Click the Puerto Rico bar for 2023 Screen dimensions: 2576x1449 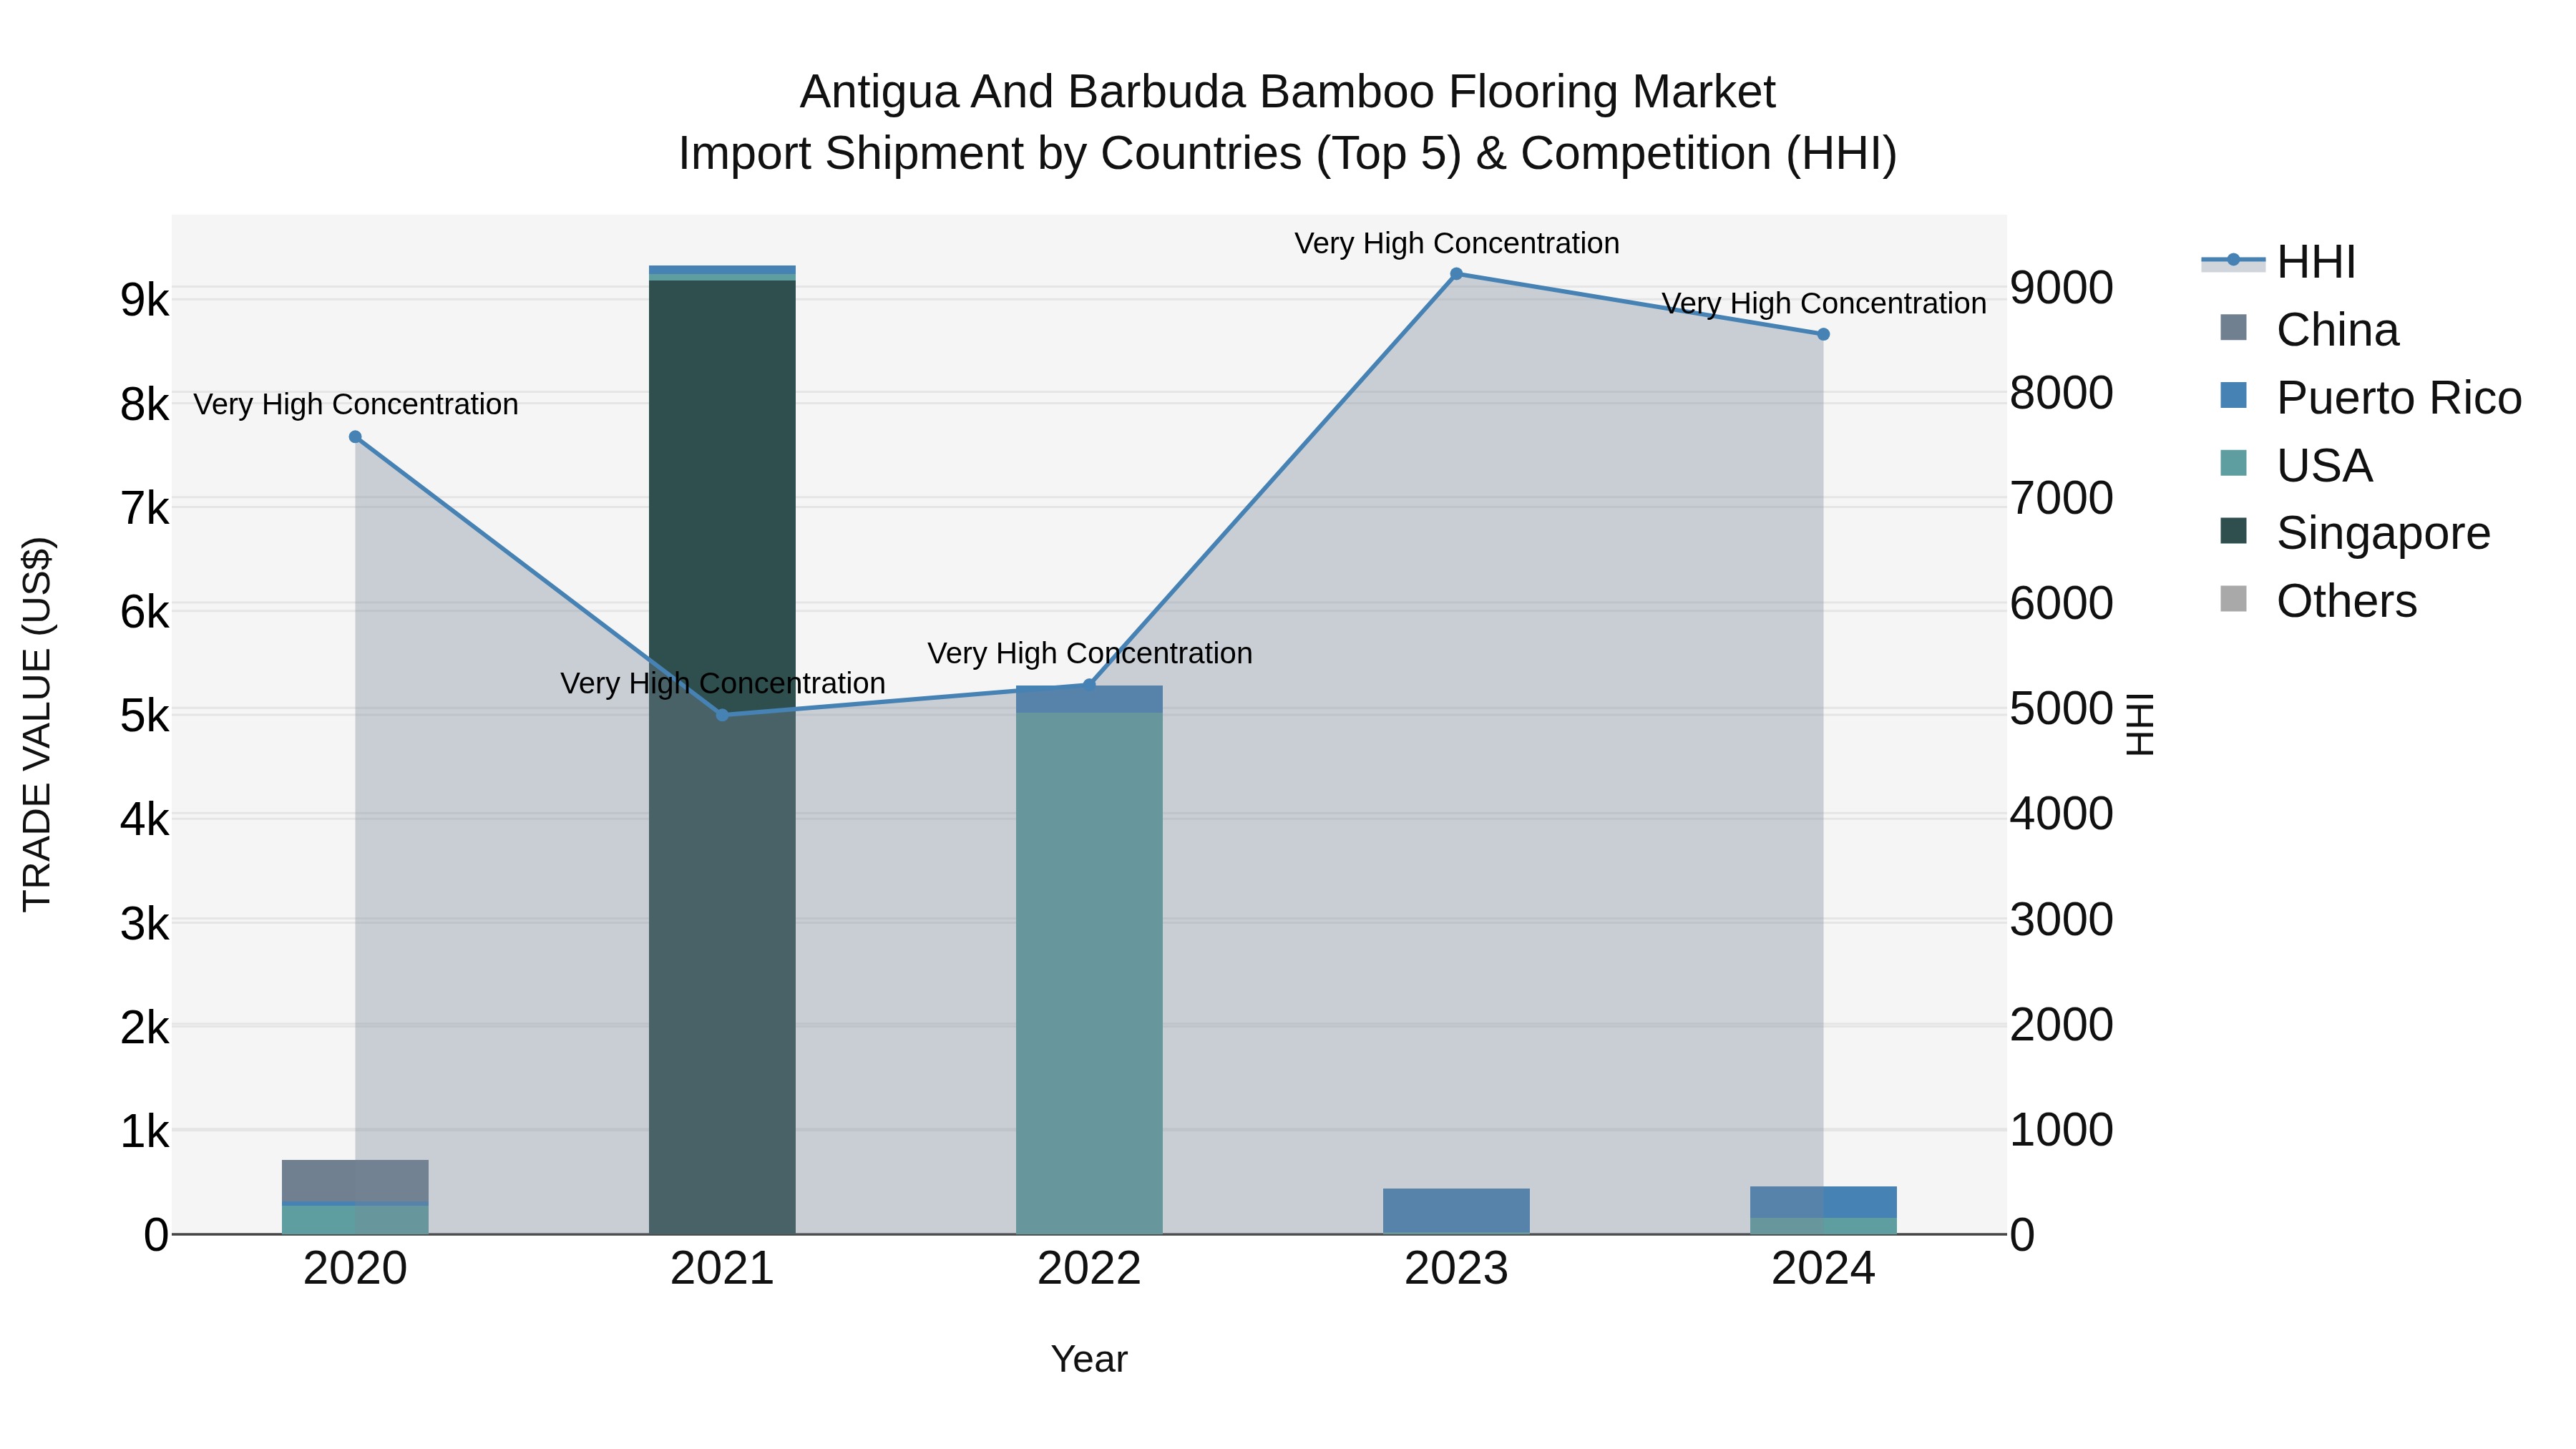click(1456, 1211)
